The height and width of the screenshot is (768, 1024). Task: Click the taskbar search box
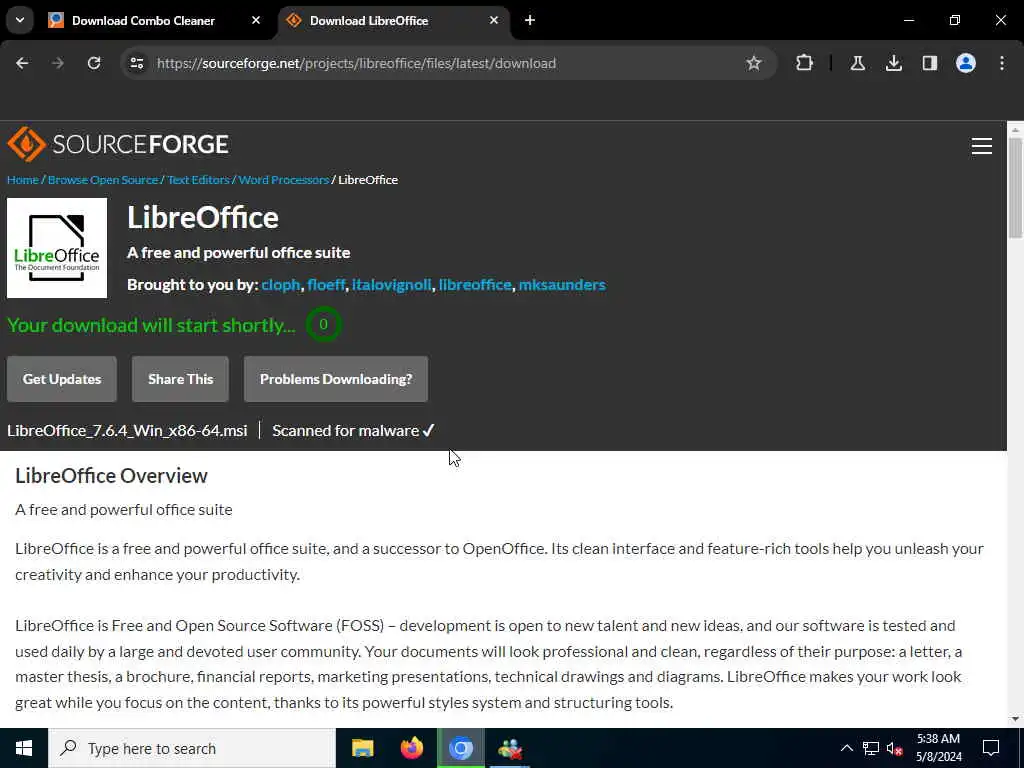192,748
